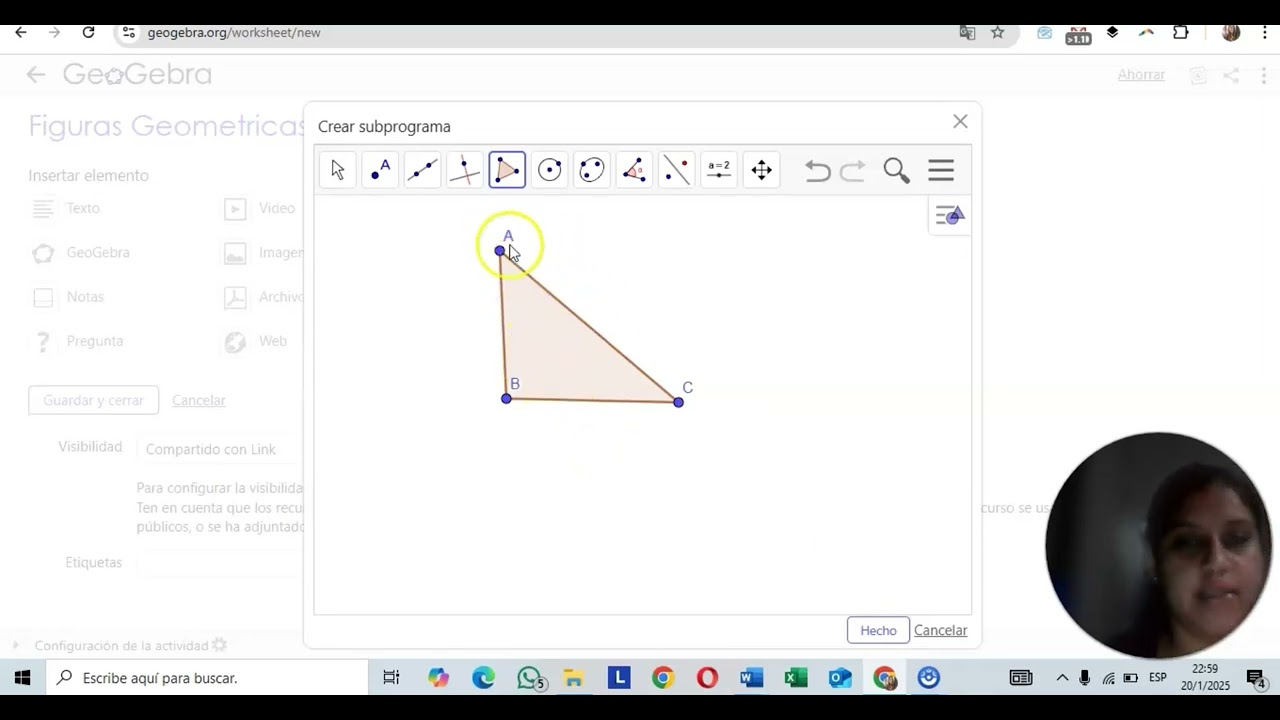Redo the construction step

point(853,171)
